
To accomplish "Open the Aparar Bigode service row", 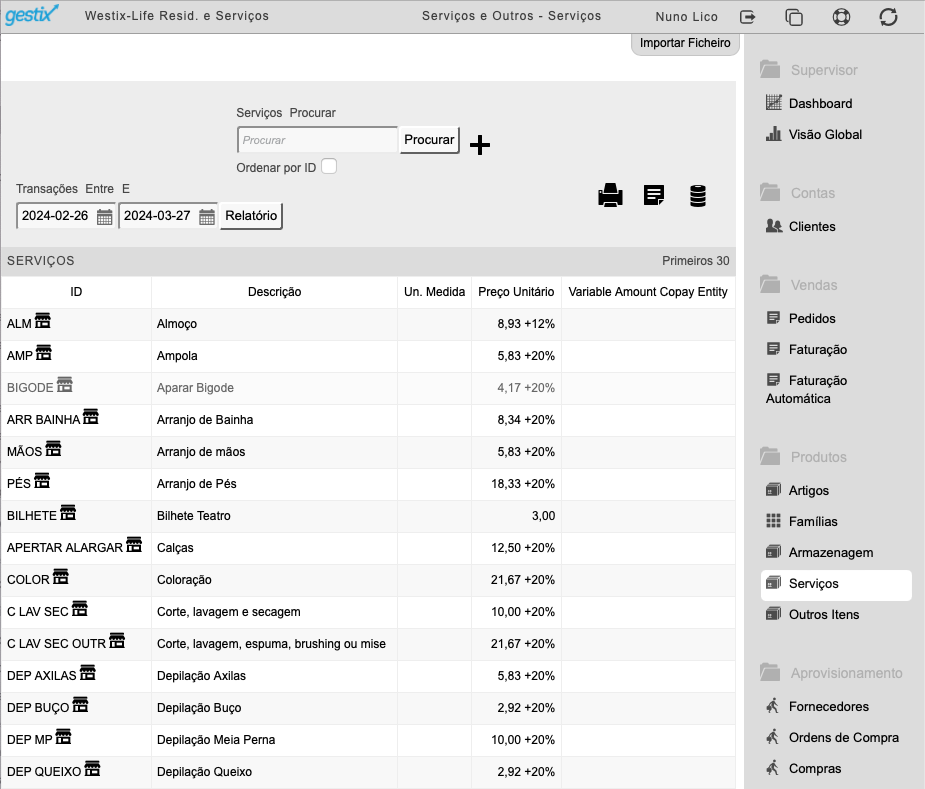I will [x=368, y=388].
